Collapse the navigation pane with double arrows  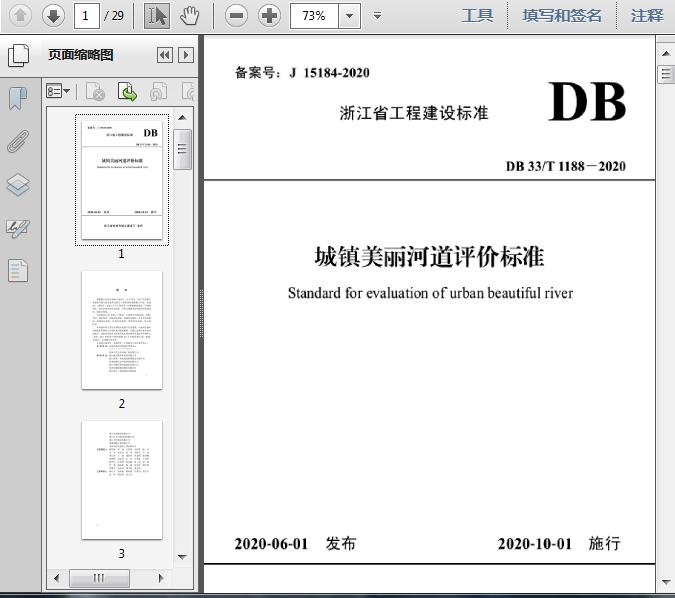coord(165,55)
